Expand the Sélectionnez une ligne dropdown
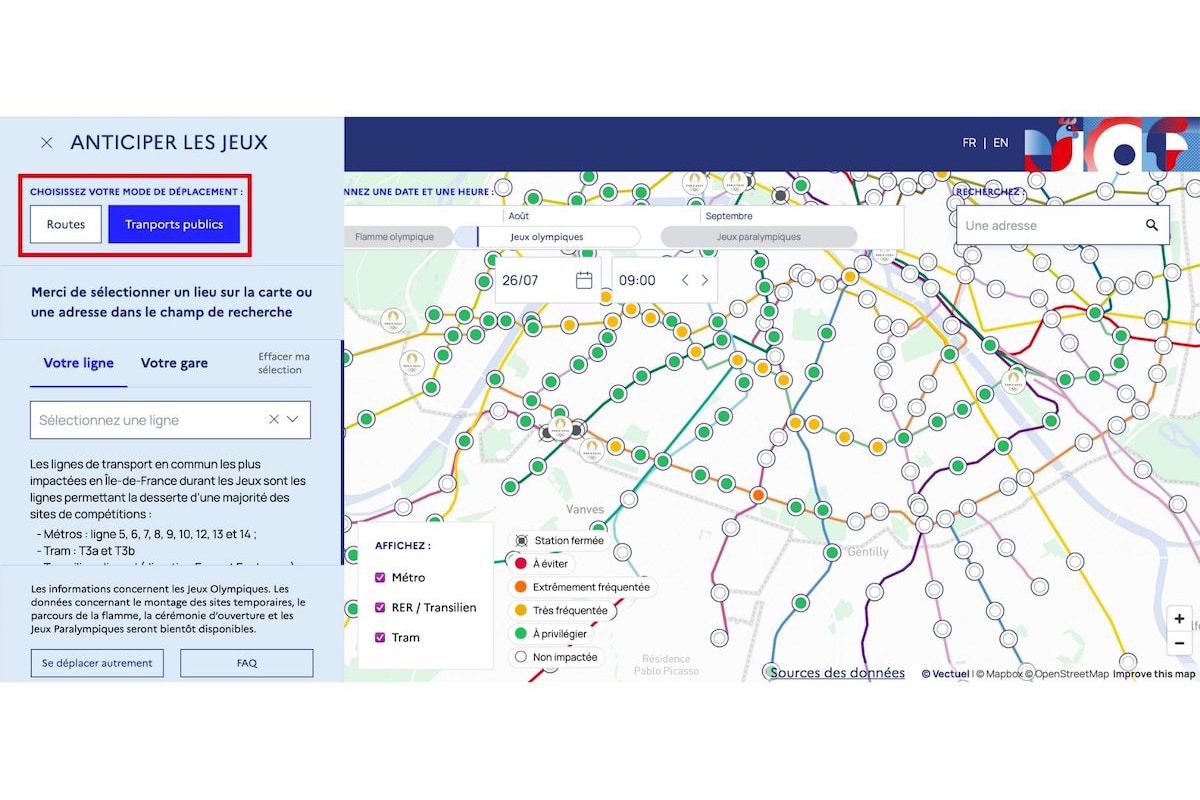Image resolution: width=1200 pixels, height=800 pixels. 293,420
